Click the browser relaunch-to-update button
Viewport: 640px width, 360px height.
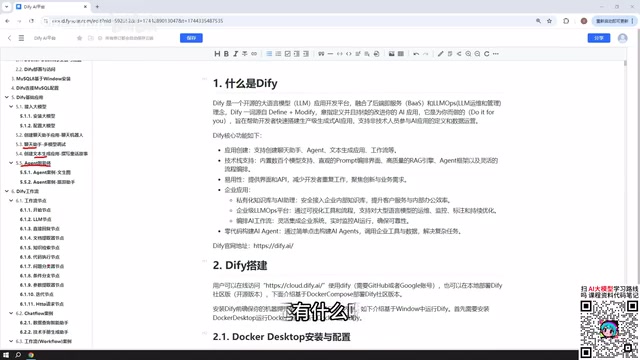coord(614,21)
